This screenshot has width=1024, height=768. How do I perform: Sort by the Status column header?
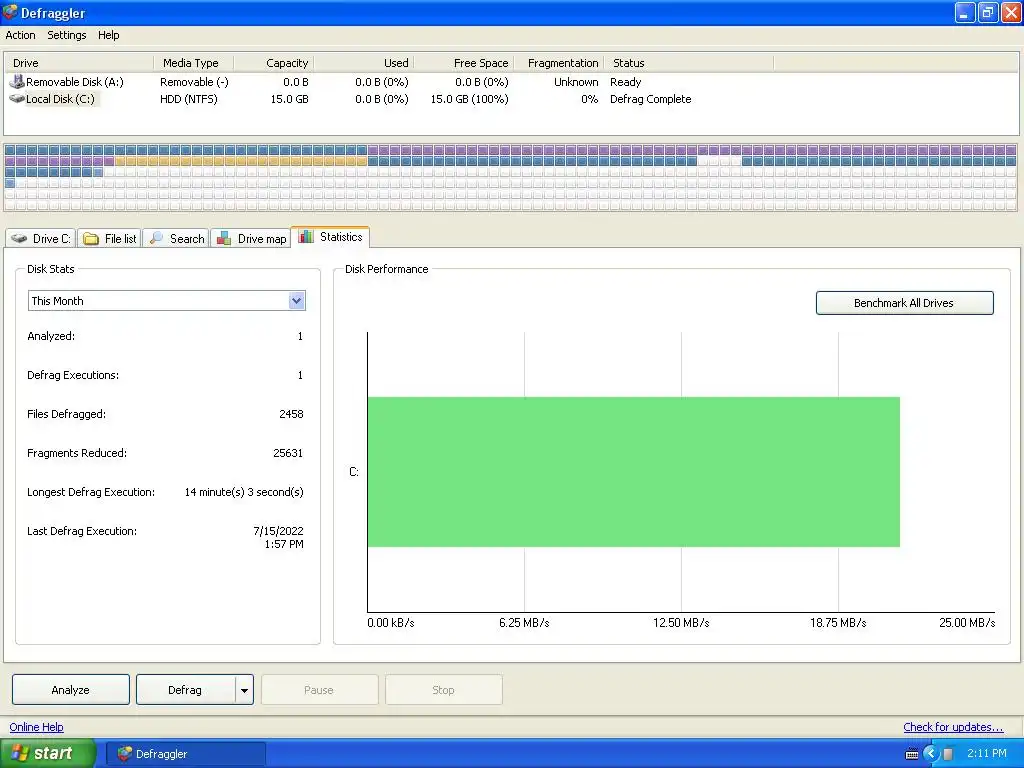tap(688, 63)
